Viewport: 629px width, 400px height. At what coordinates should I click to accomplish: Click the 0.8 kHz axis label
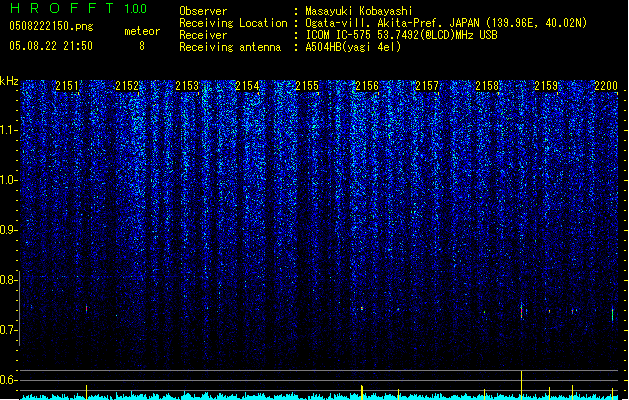tap(9, 280)
